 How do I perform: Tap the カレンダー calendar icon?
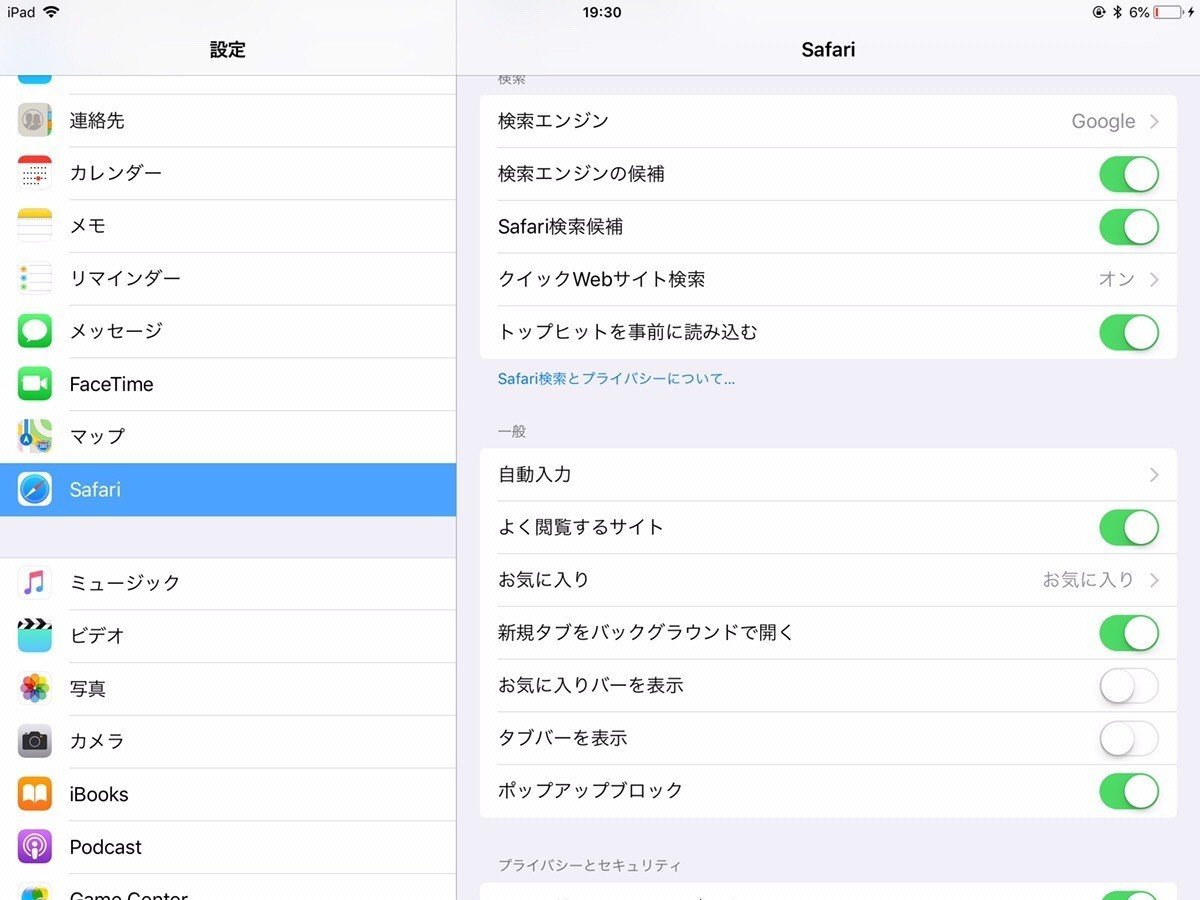click(x=35, y=173)
